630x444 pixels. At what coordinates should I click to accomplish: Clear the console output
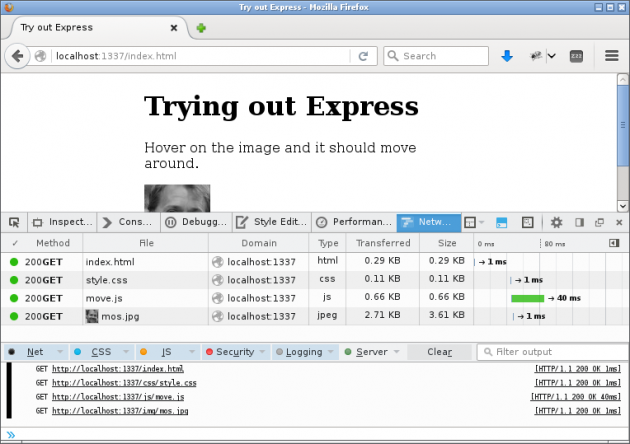pos(440,352)
